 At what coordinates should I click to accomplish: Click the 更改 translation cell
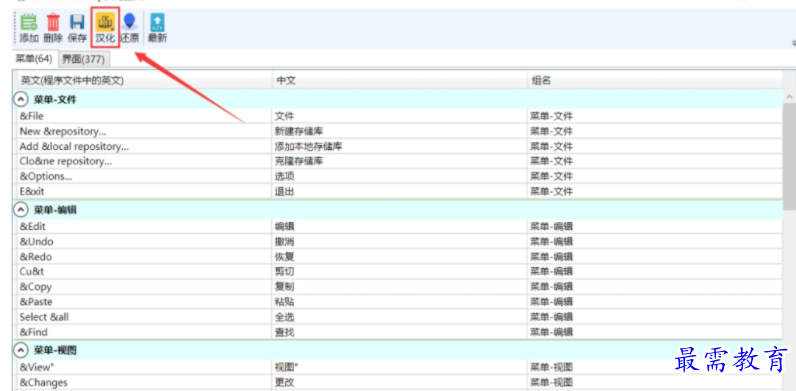tap(400, 382)
